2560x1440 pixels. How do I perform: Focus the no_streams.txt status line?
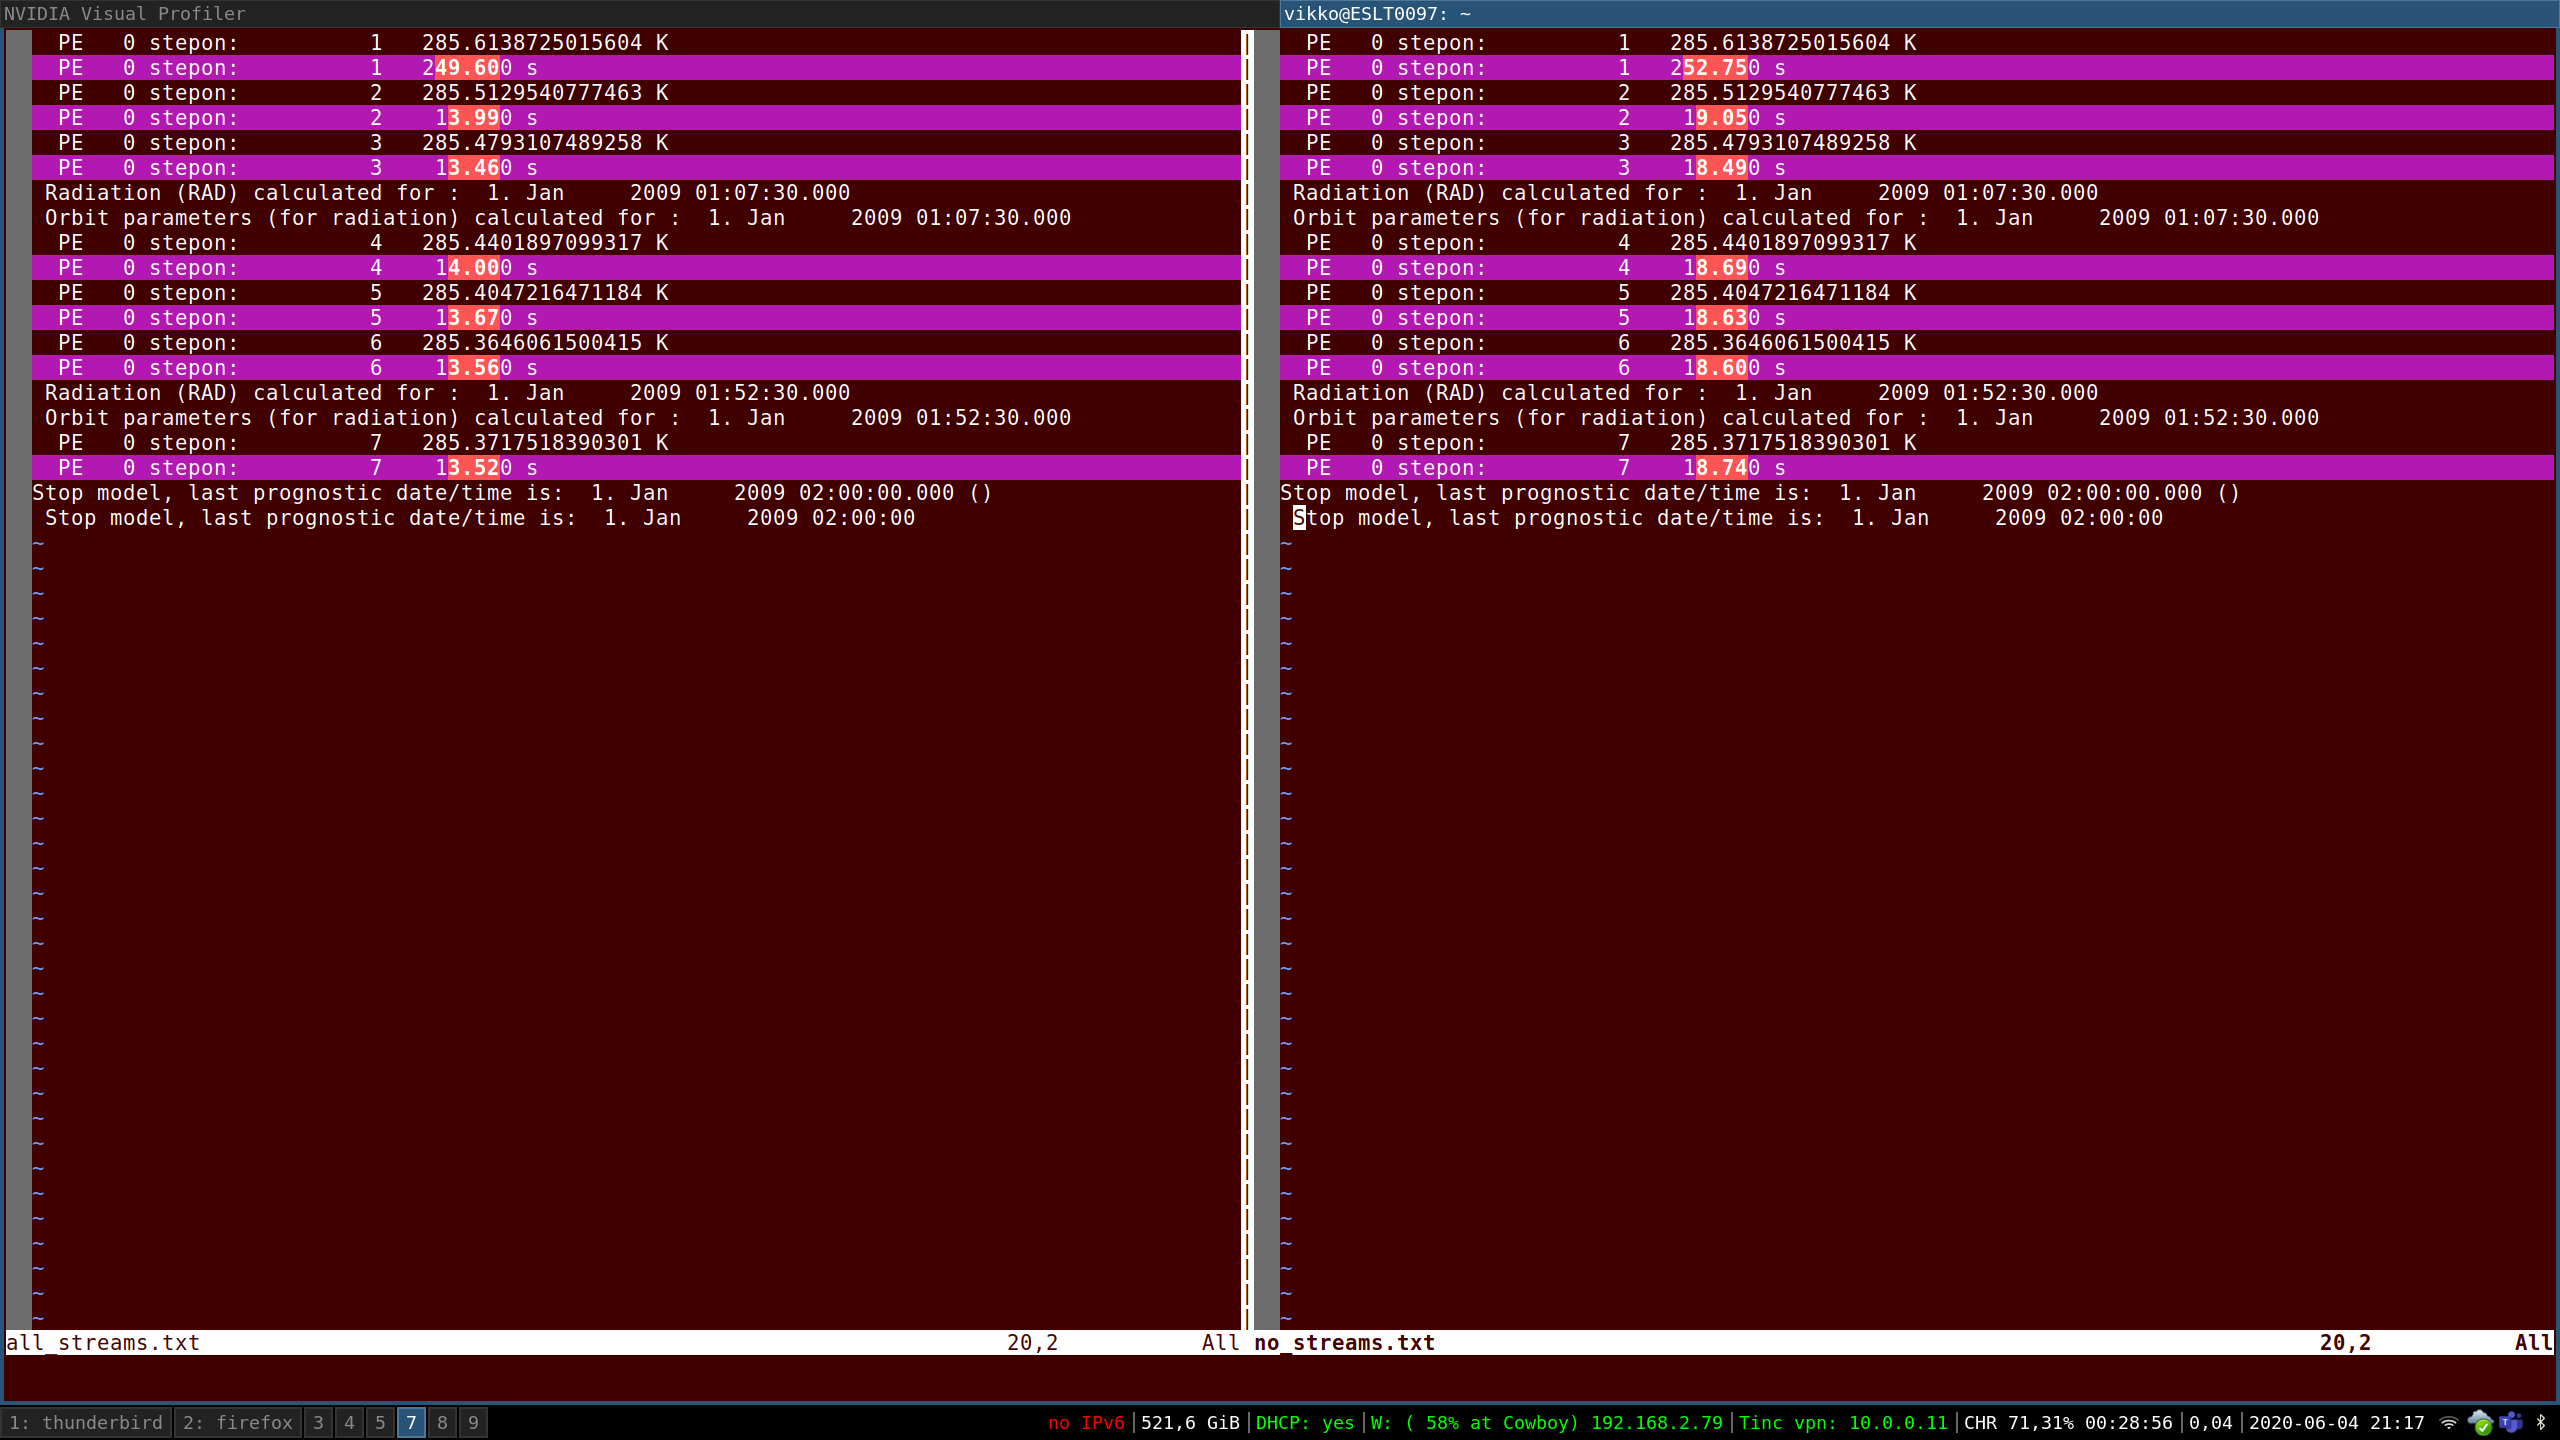(1345, 1342)
